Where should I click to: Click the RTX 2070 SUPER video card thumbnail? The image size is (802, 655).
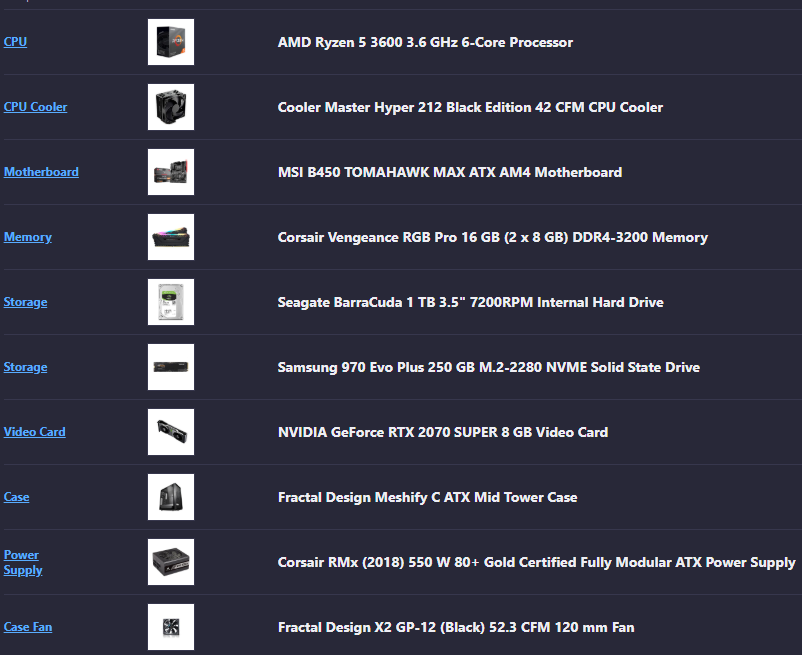pyautogui.click(x=171, y=432)
